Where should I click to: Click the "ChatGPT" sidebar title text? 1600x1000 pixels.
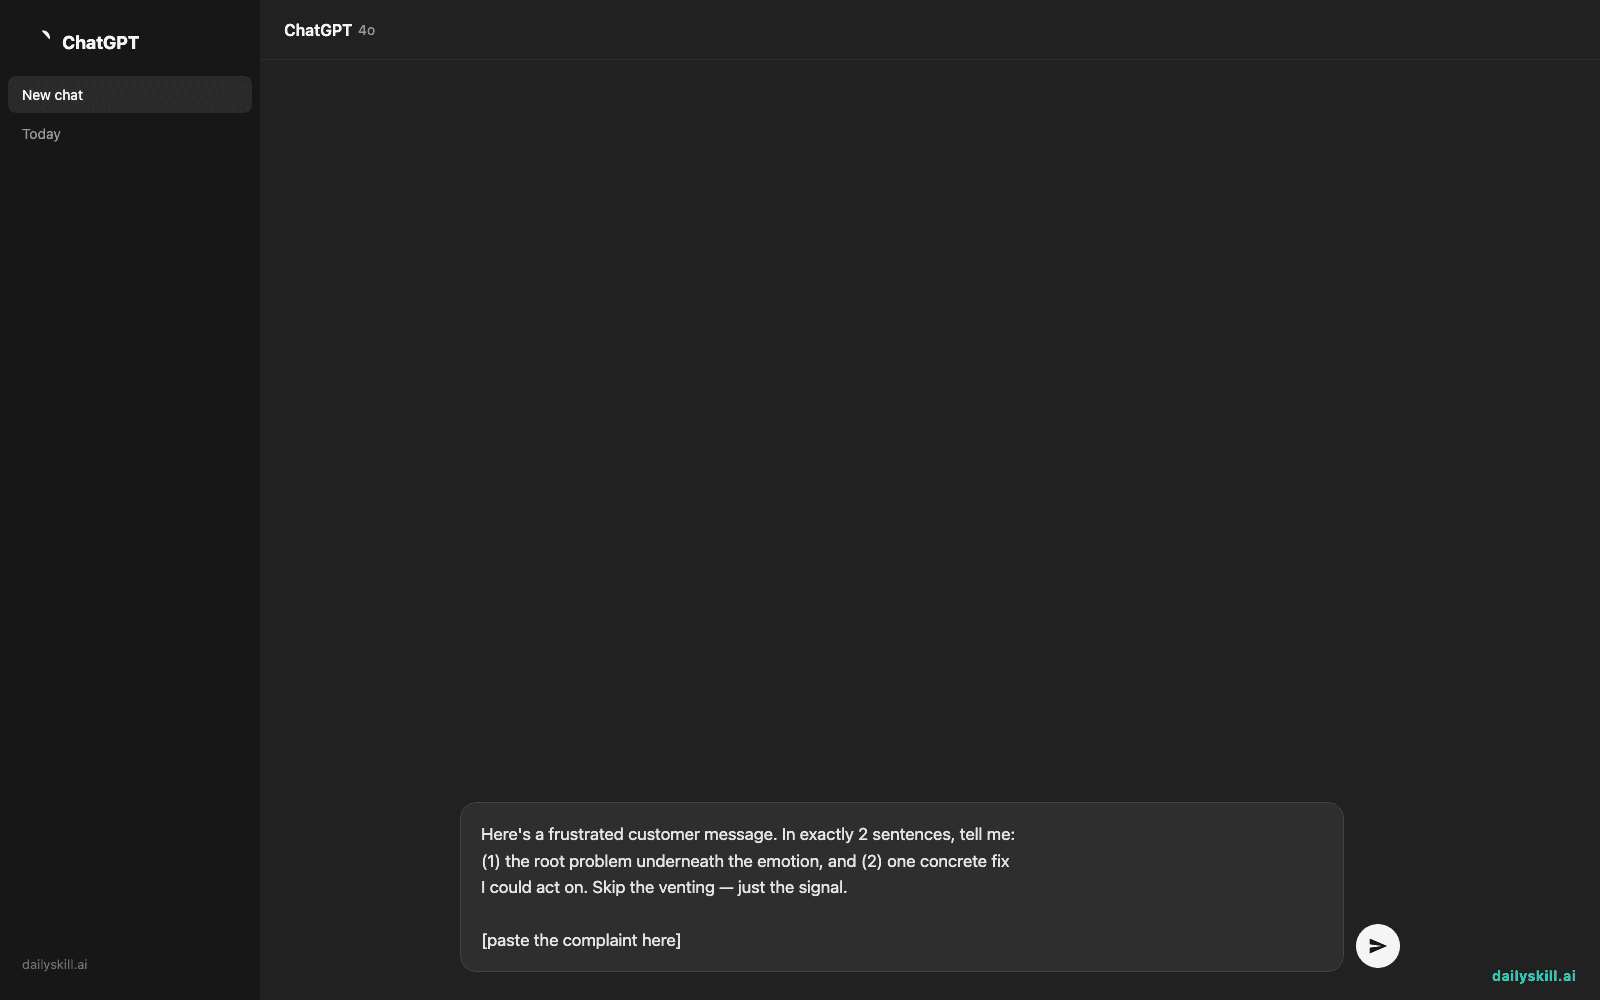pos(100,42)
